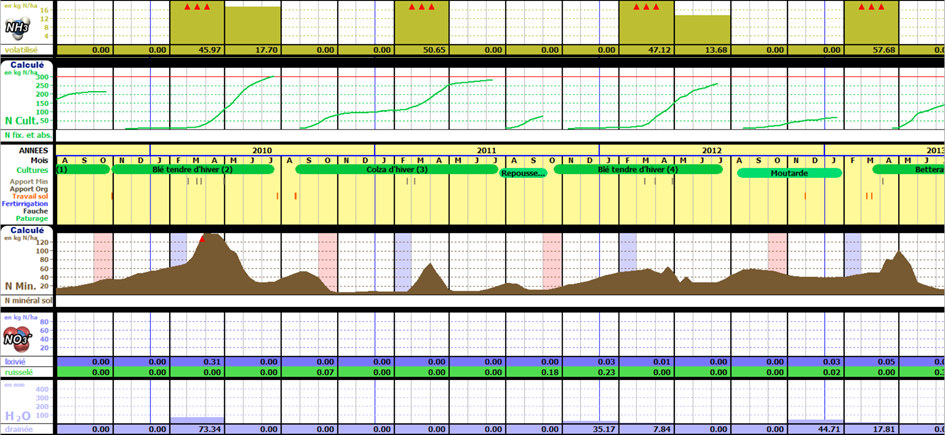The width and height of the screenshot is (945, 435).
Task: Select the red peak marker on N Min. curve
Action: [202, 239]
